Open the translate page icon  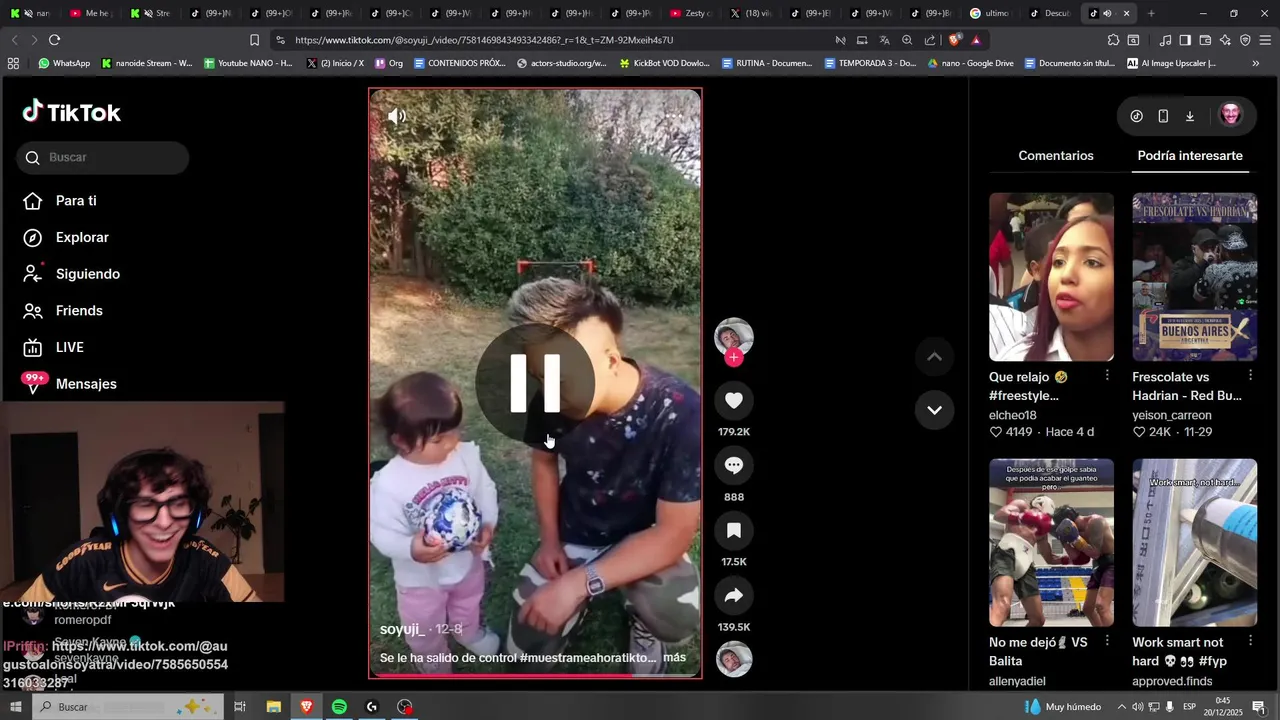(884, 40)
